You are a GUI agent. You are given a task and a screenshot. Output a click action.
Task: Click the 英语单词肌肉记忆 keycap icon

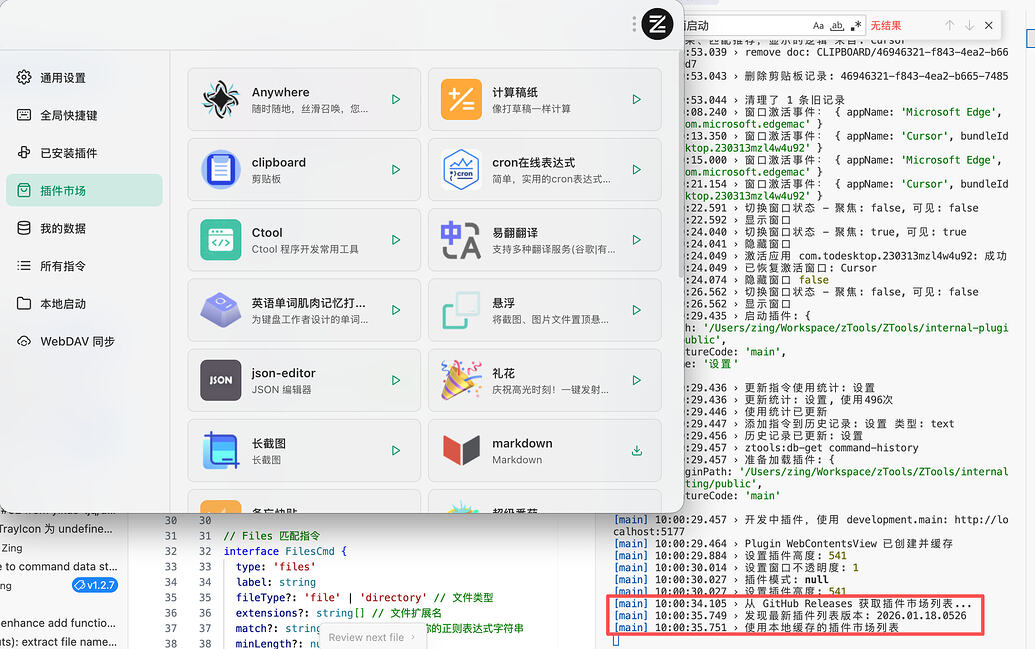click(220, 310)
